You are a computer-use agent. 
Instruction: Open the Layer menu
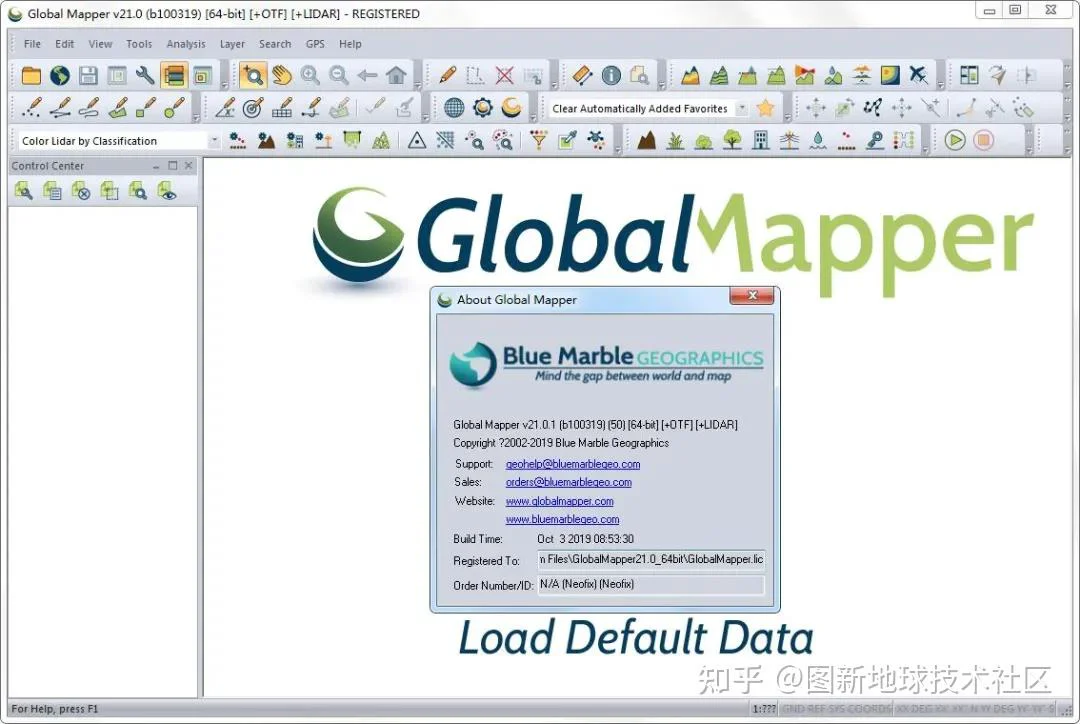coord(232,44)
